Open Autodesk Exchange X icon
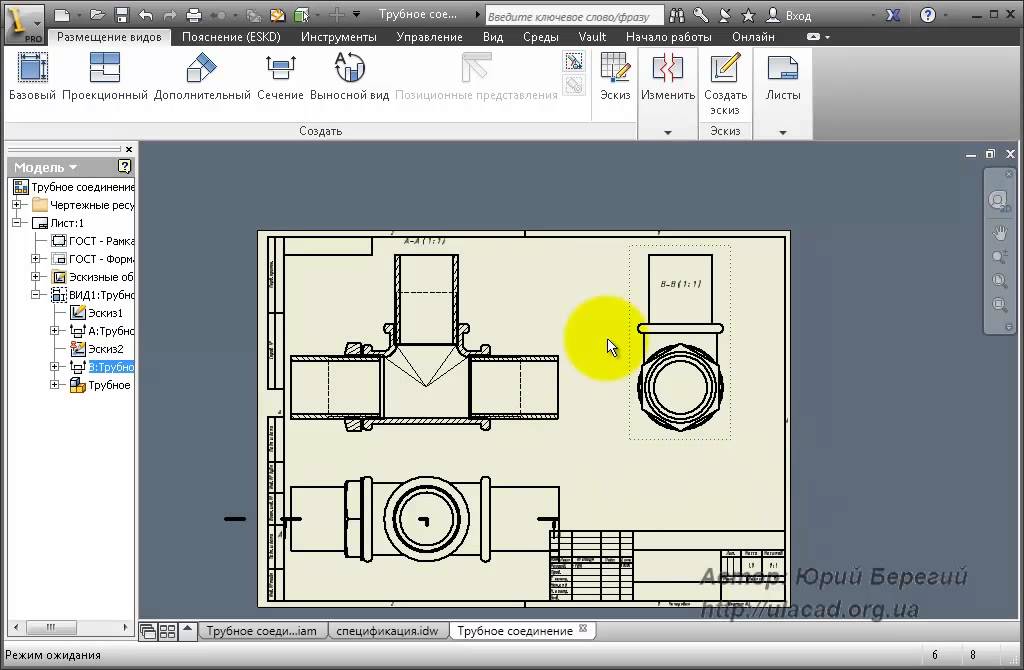Screen dimensions: 1024x670 pyautogui.click(x=893, y=14)
